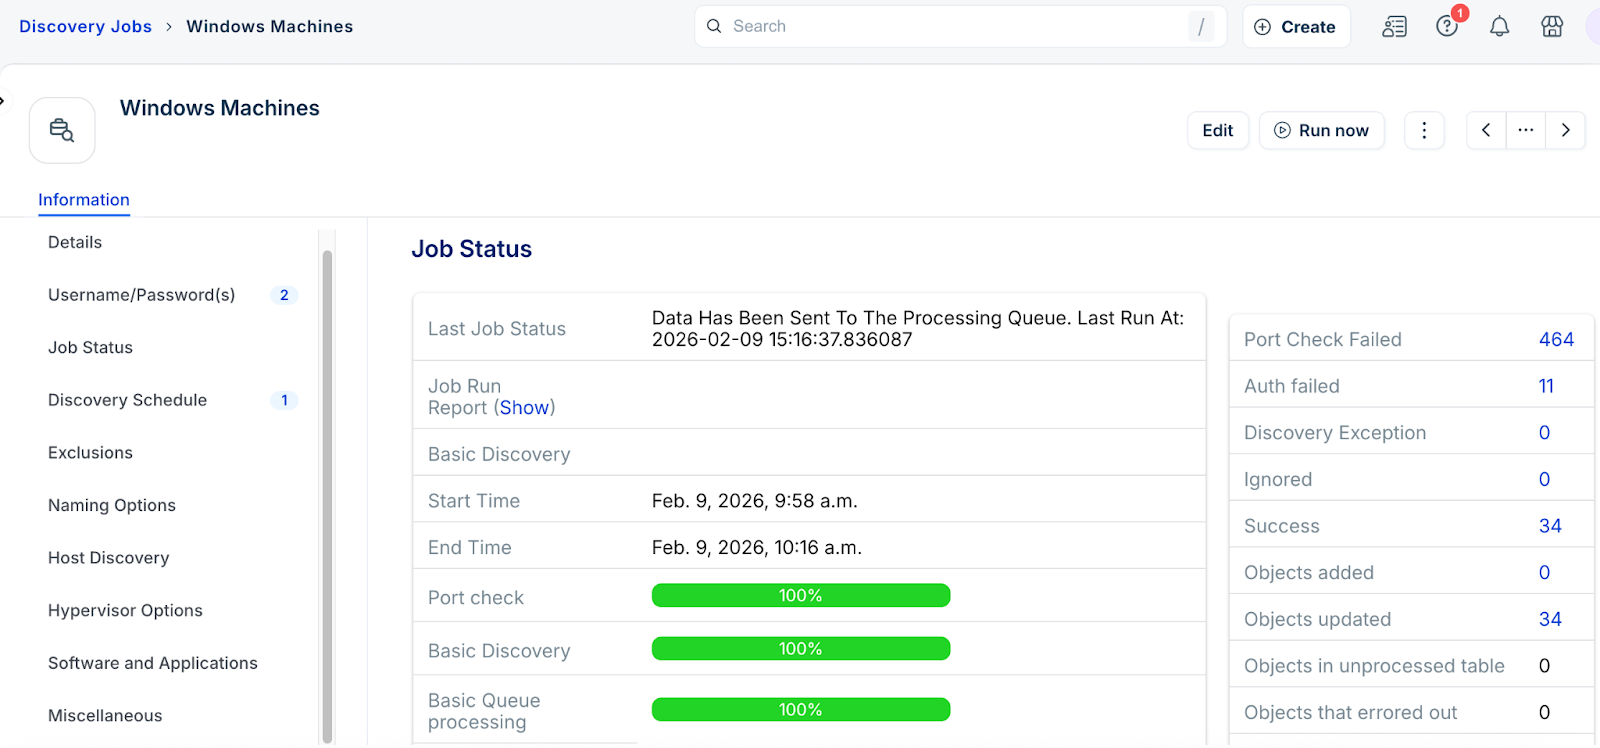Click the Windows Machines breadcrumb
Image resolution: width=1600 pixels, height=748 pixels.
pos(269,26)
